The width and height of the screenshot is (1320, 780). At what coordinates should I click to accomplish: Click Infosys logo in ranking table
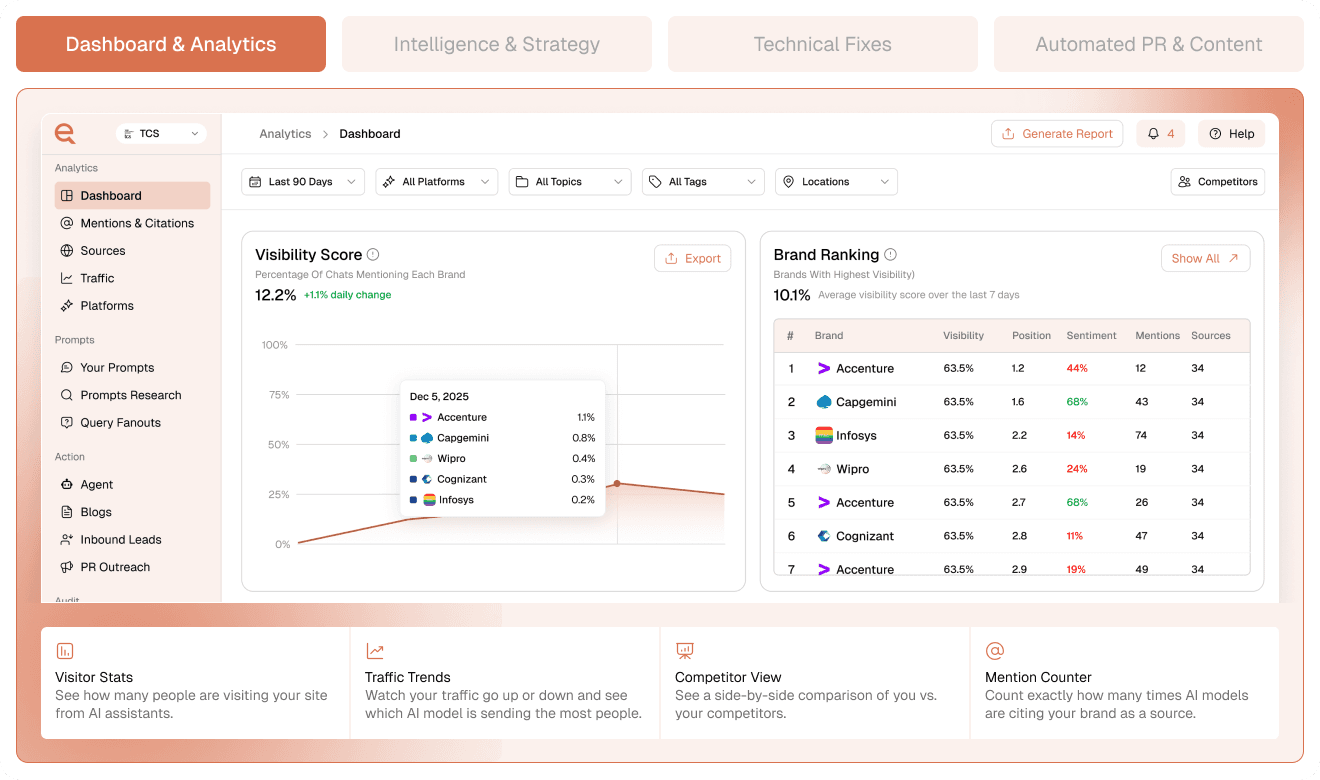(824, 436)
